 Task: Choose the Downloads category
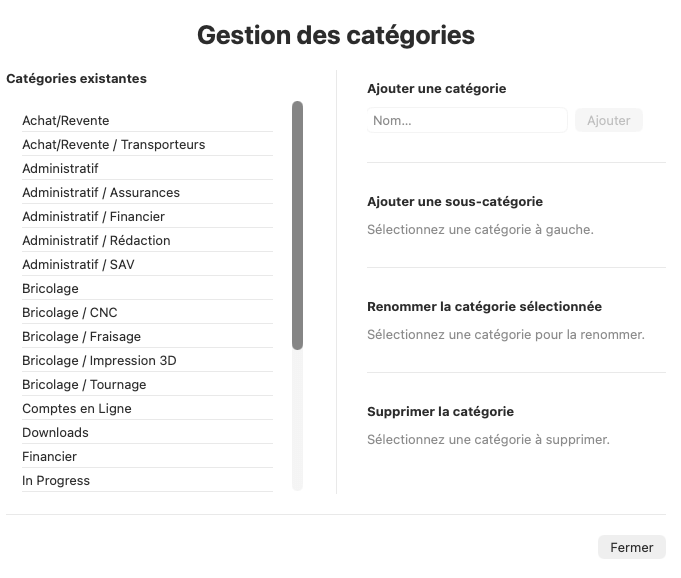coord(55,433)
